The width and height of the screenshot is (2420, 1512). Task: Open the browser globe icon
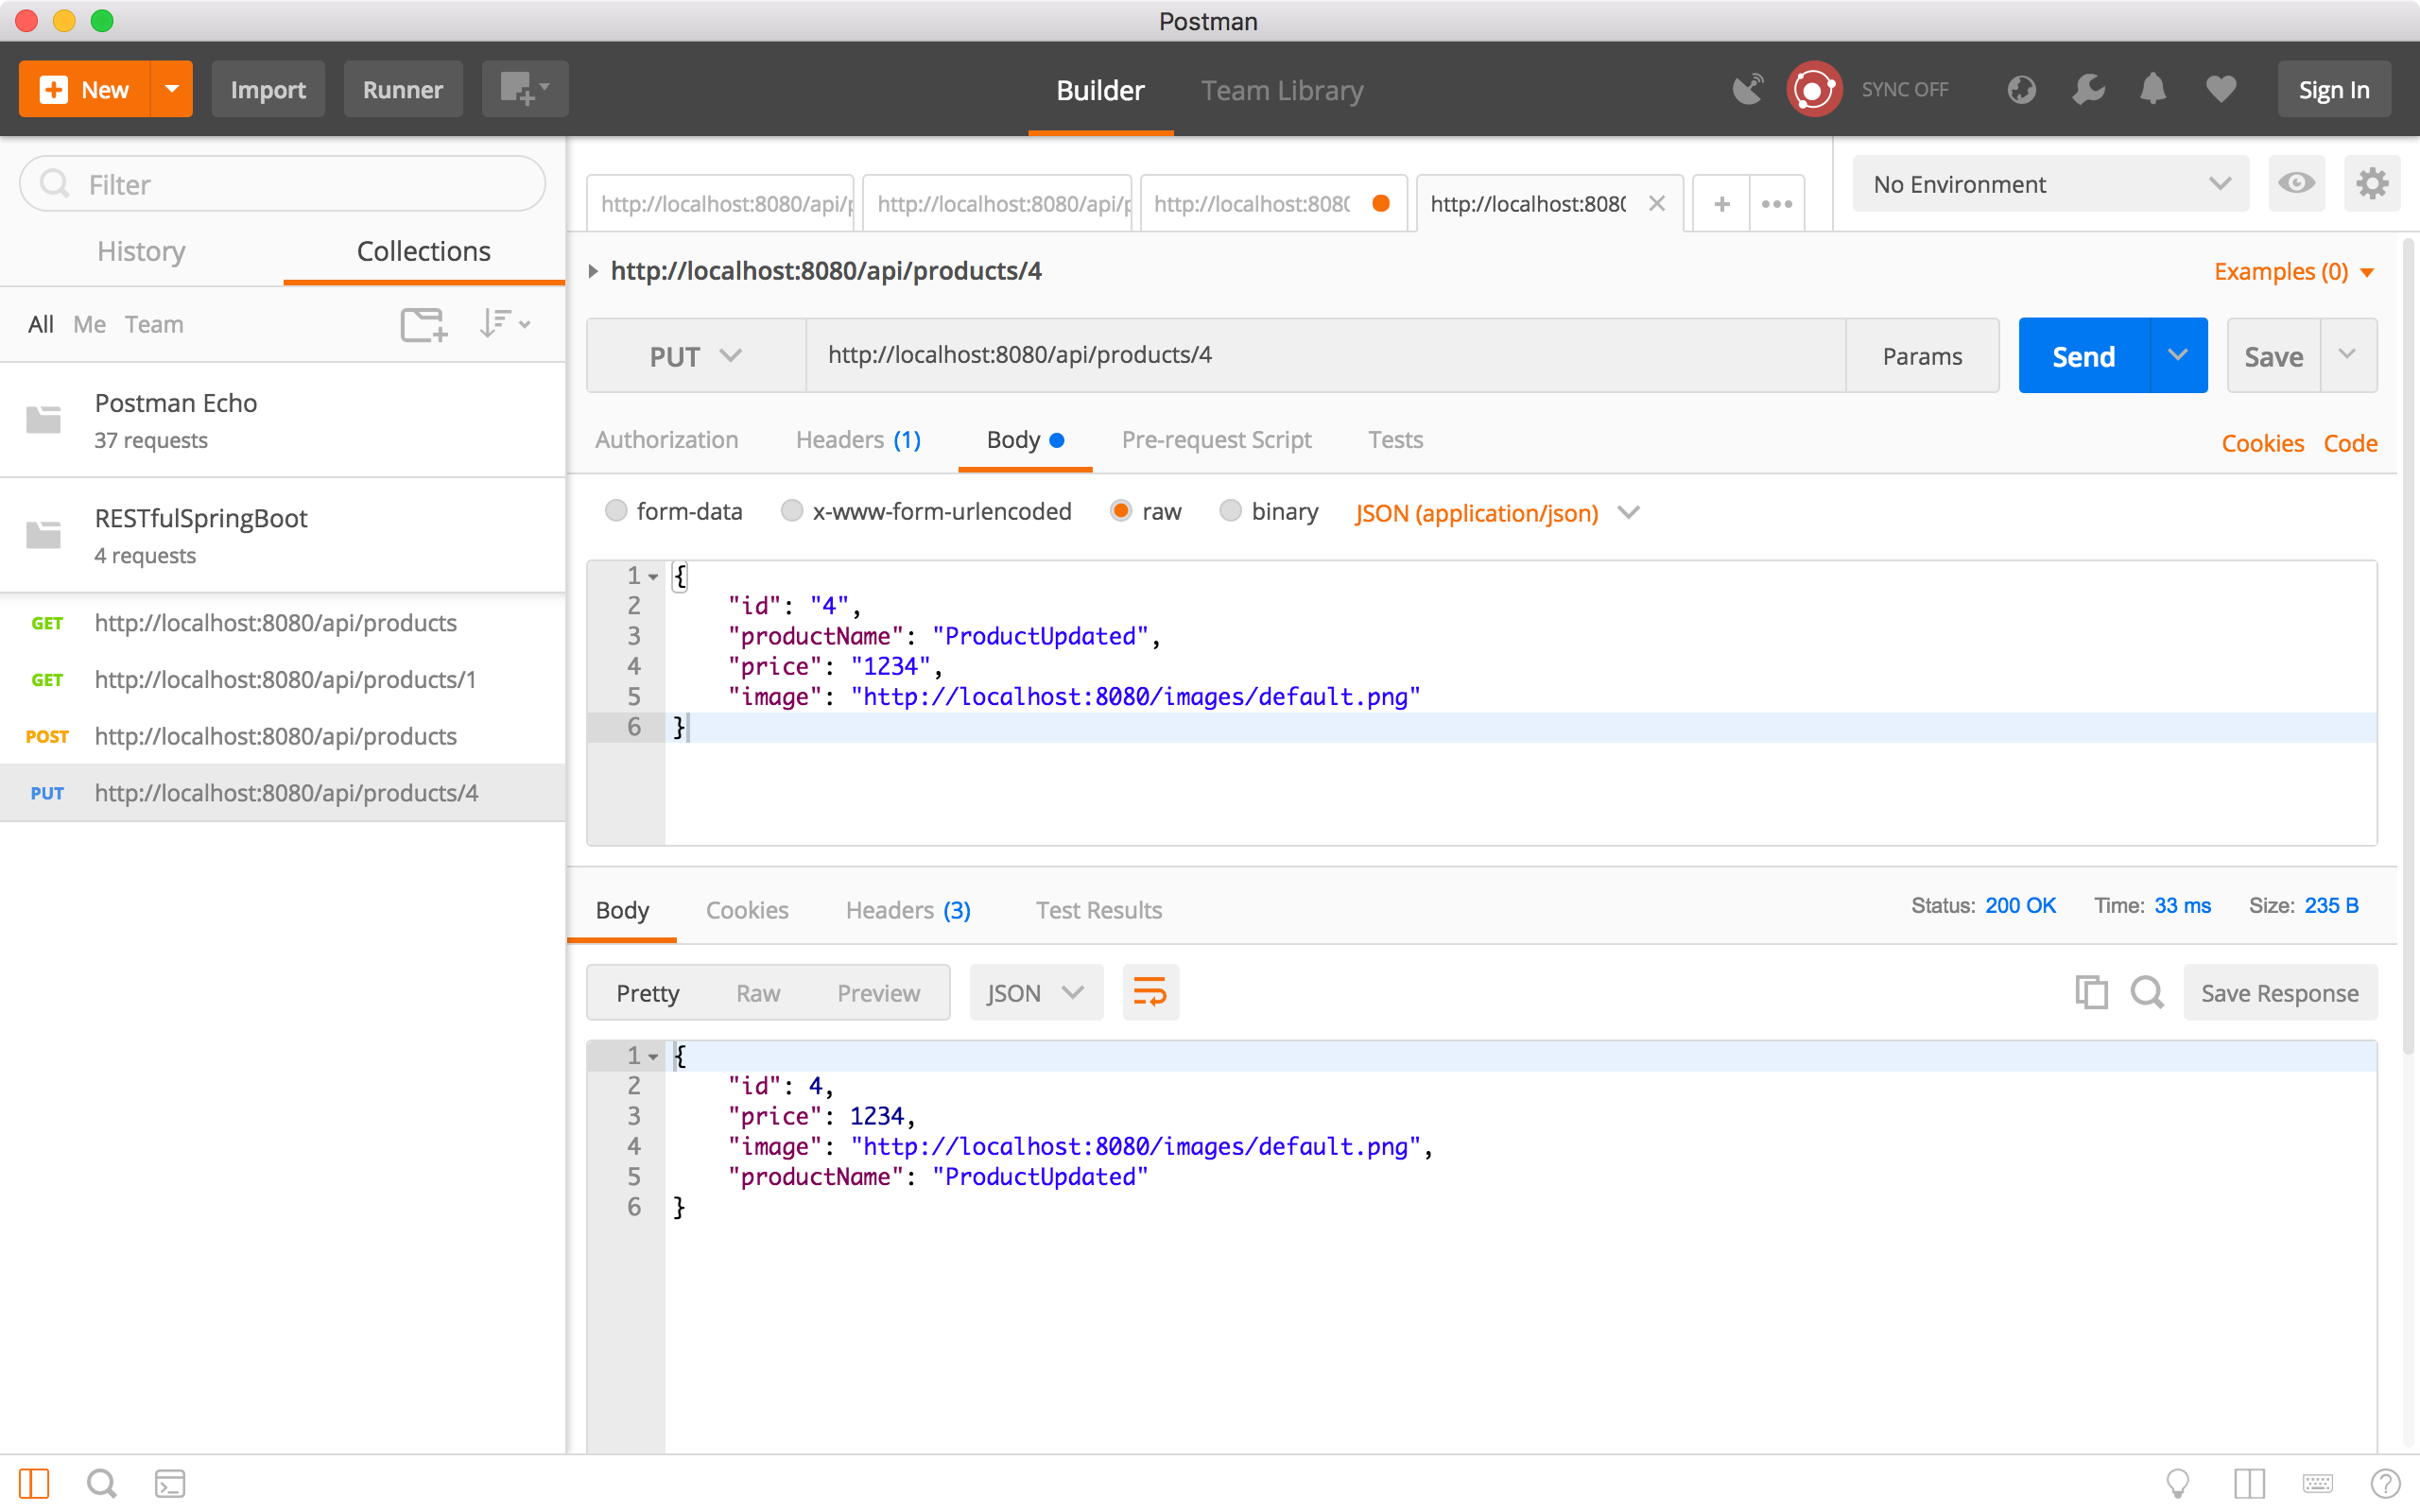coord(2021,90)
